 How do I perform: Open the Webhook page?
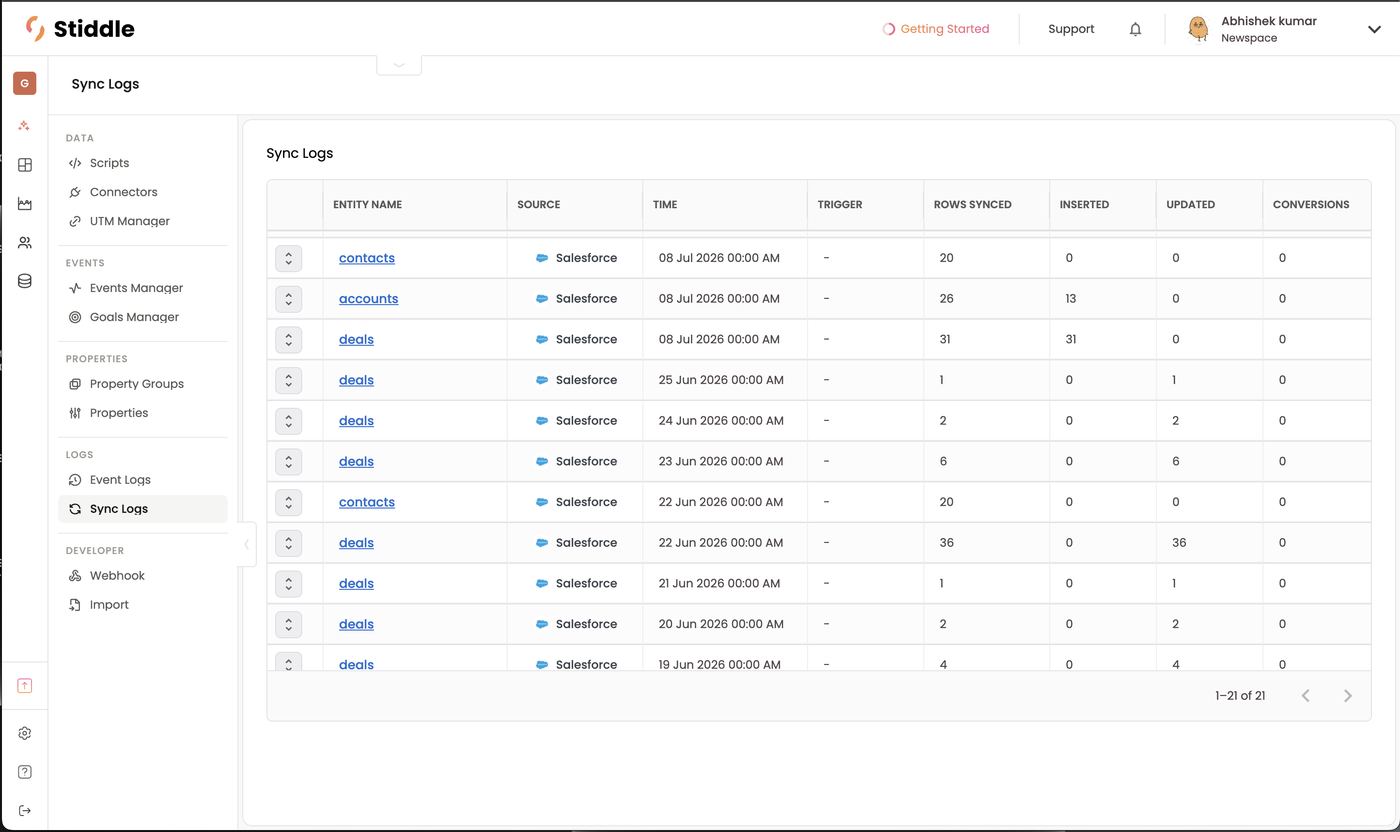point(143,576)
